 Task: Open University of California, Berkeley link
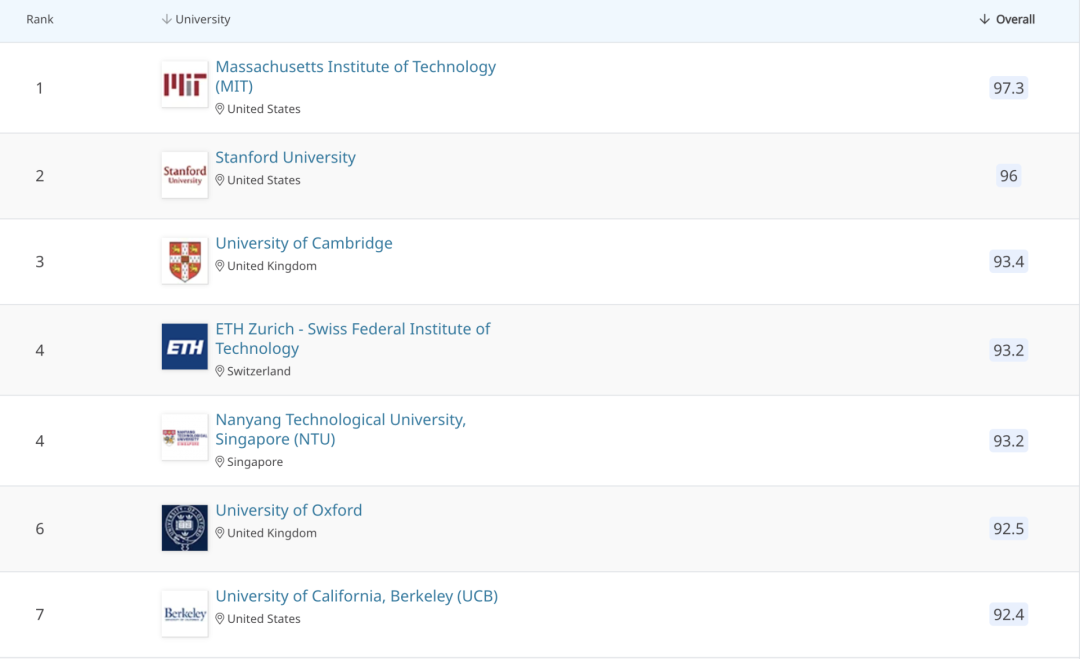(356, 596)
